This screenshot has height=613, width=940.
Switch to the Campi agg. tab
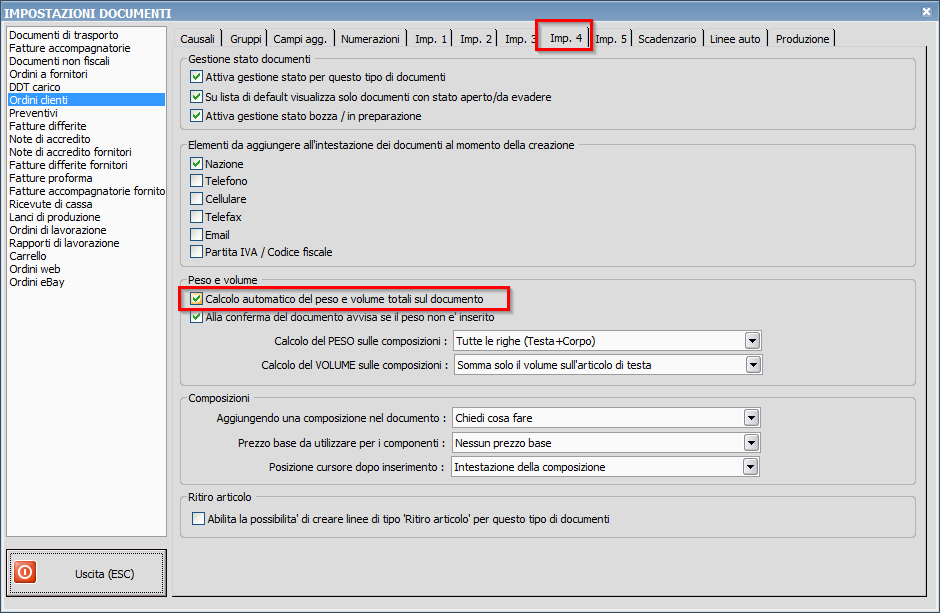pos(300,39)
